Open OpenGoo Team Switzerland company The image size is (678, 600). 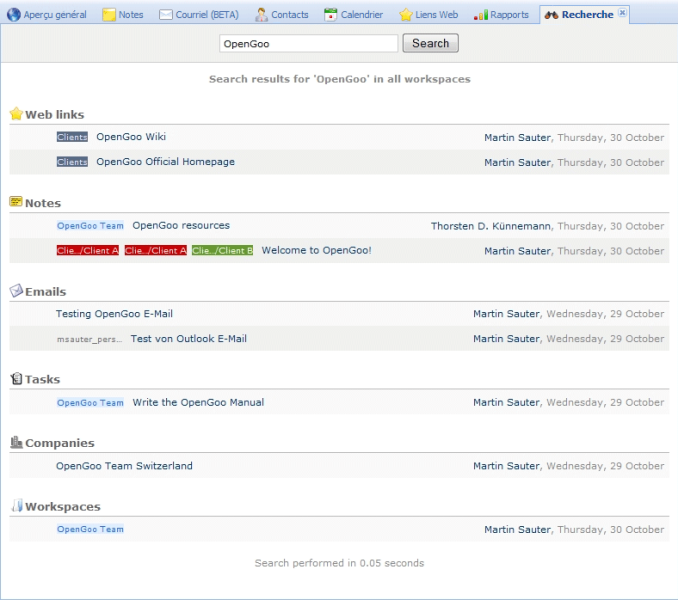click(x=124, y=465)
